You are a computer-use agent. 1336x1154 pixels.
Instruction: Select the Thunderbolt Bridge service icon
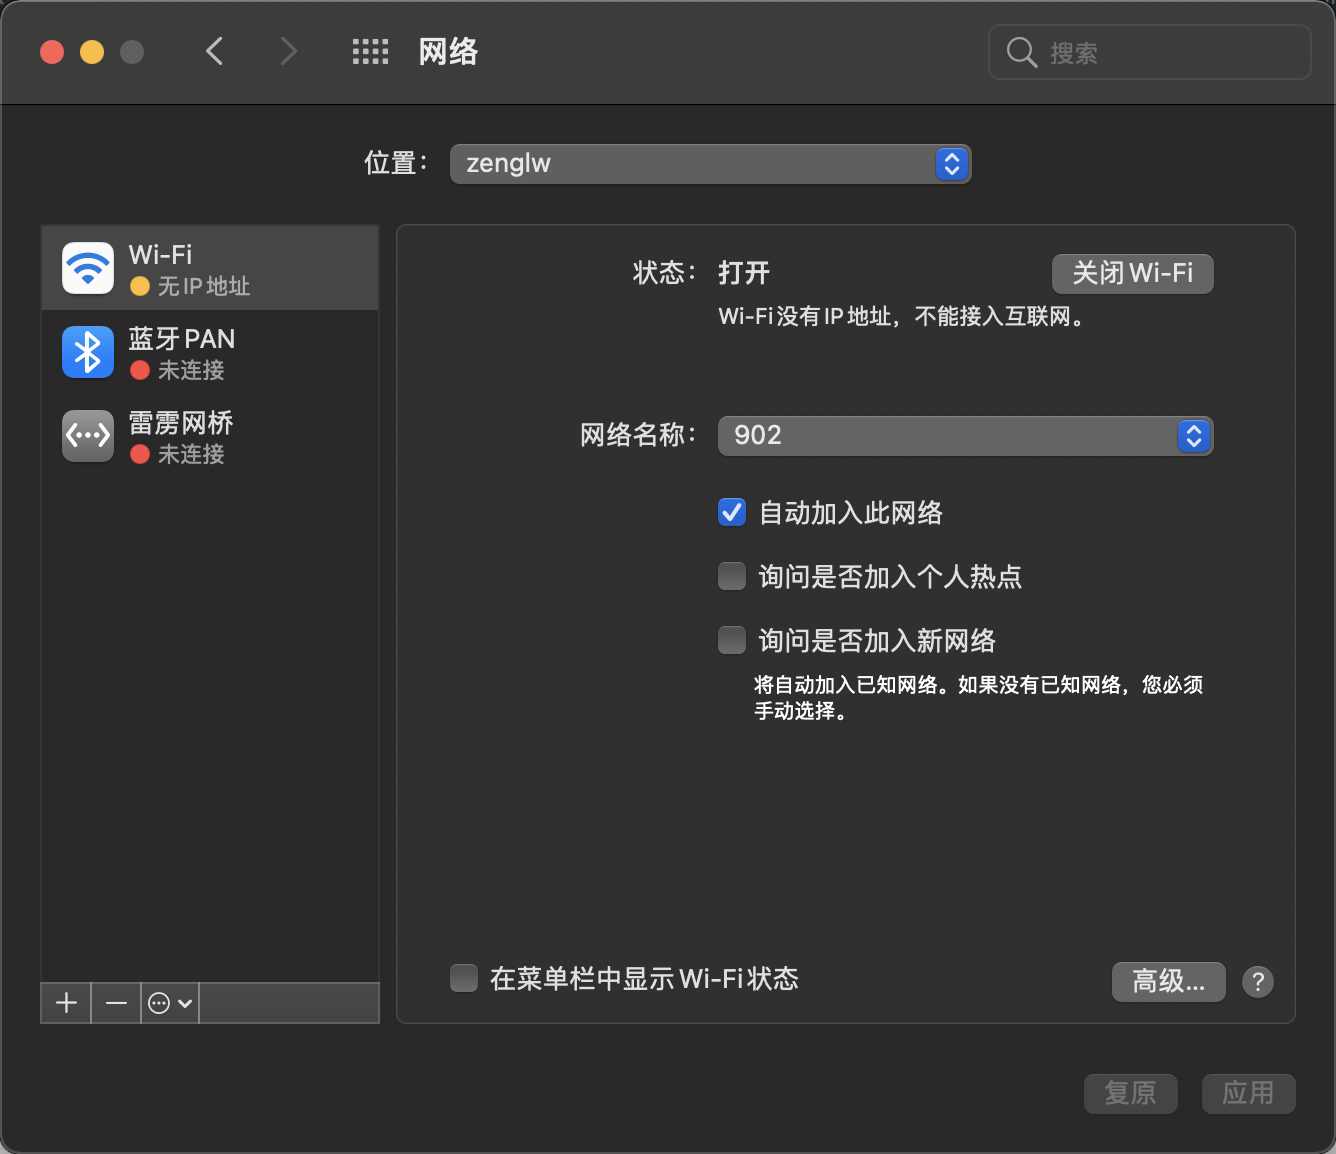[88, 436]
